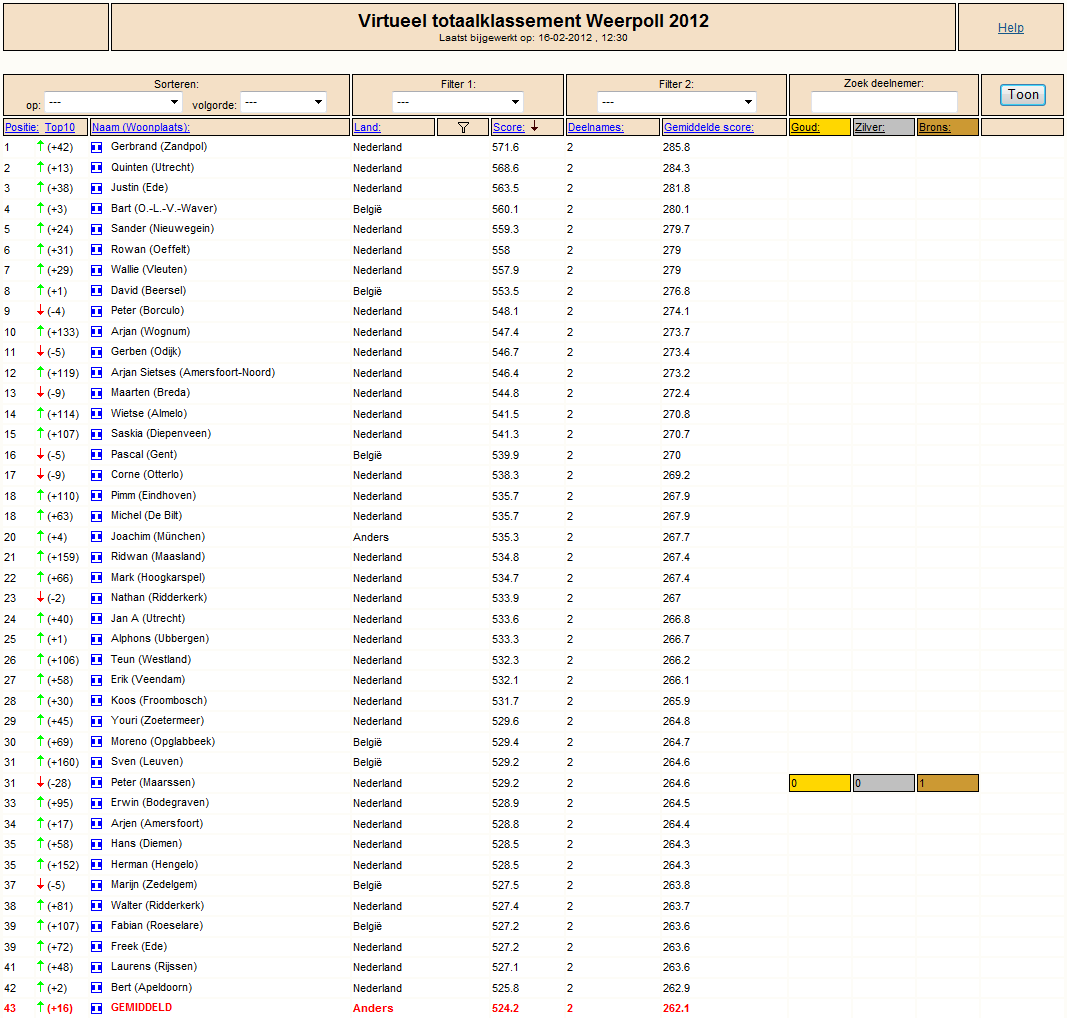Click the 'Anders' country for Joachim
This screenshot has width=1067, height=1018.
[371, 537]
